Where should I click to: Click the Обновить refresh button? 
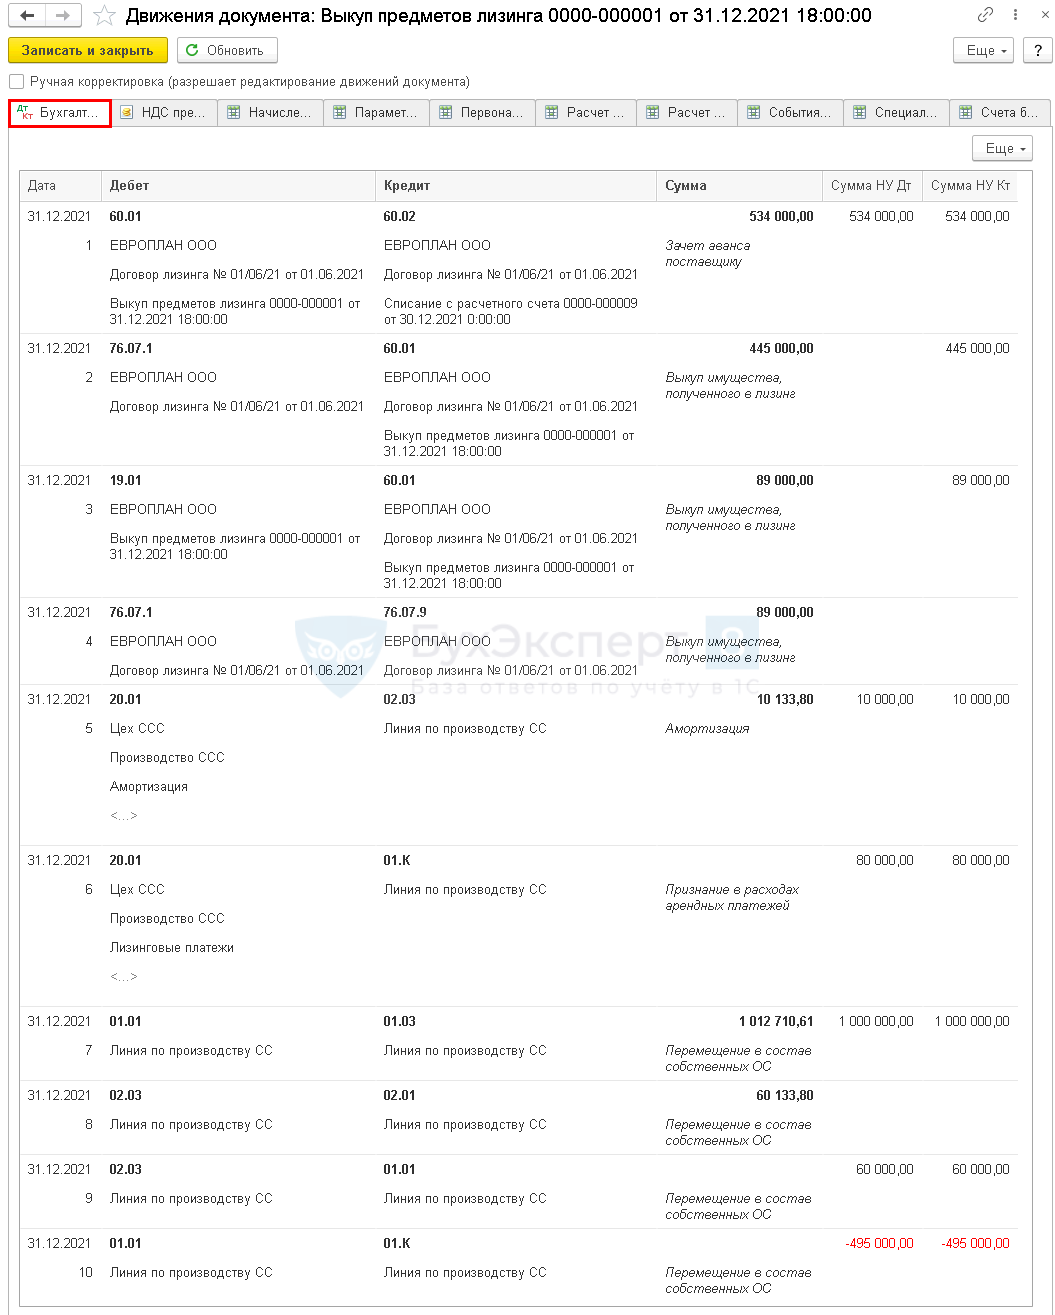(227, 50)
